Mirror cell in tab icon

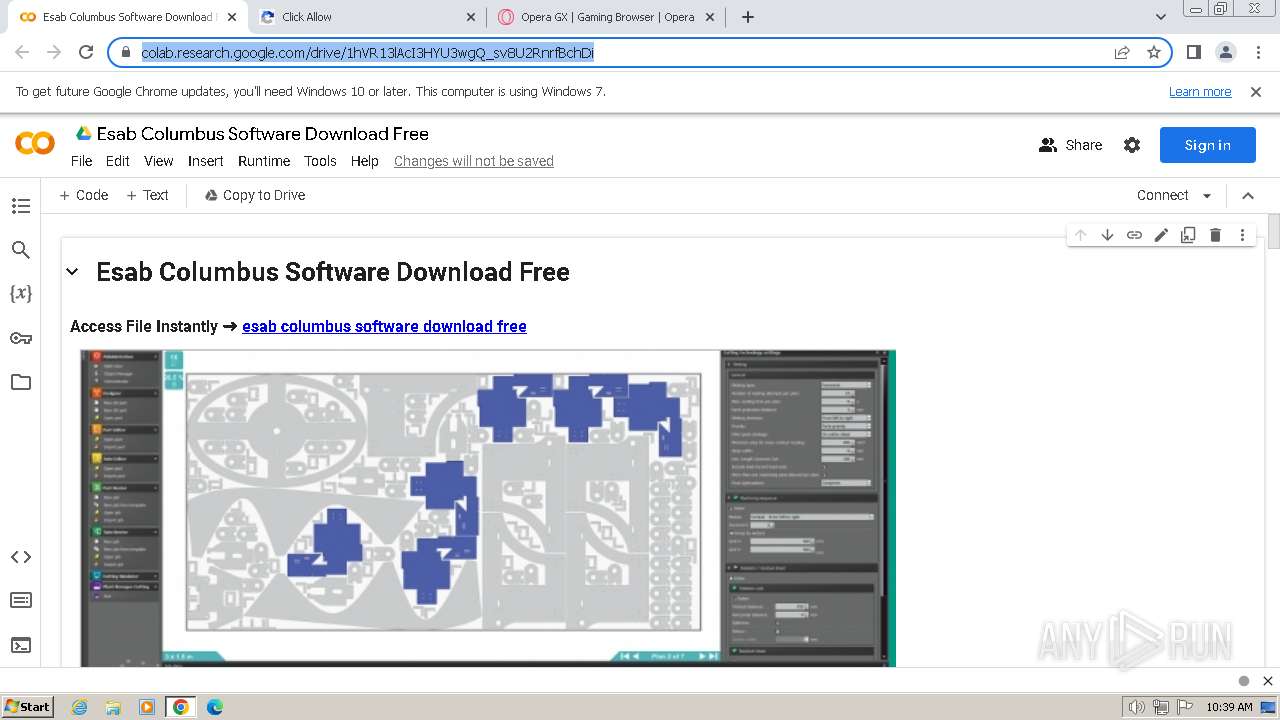coord(1188,235)
